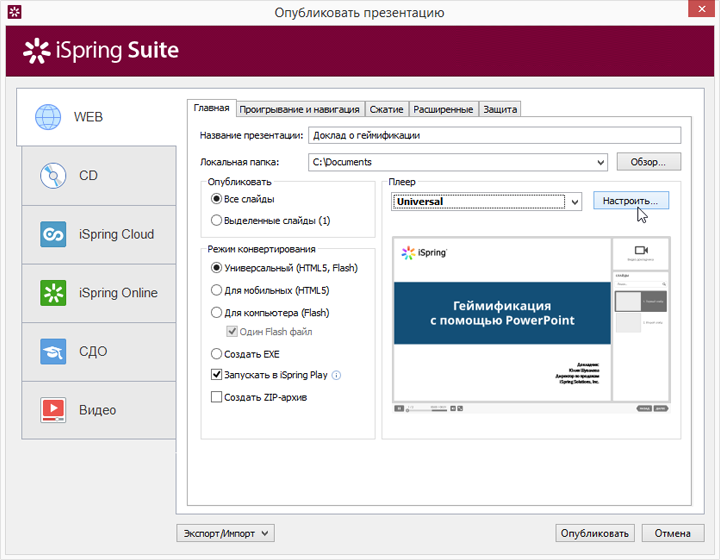Image resolution: width=720 pixels, height=560 pixels.
Task: Toggle the Один Flash файл checkbox
Action: (232, 331)
